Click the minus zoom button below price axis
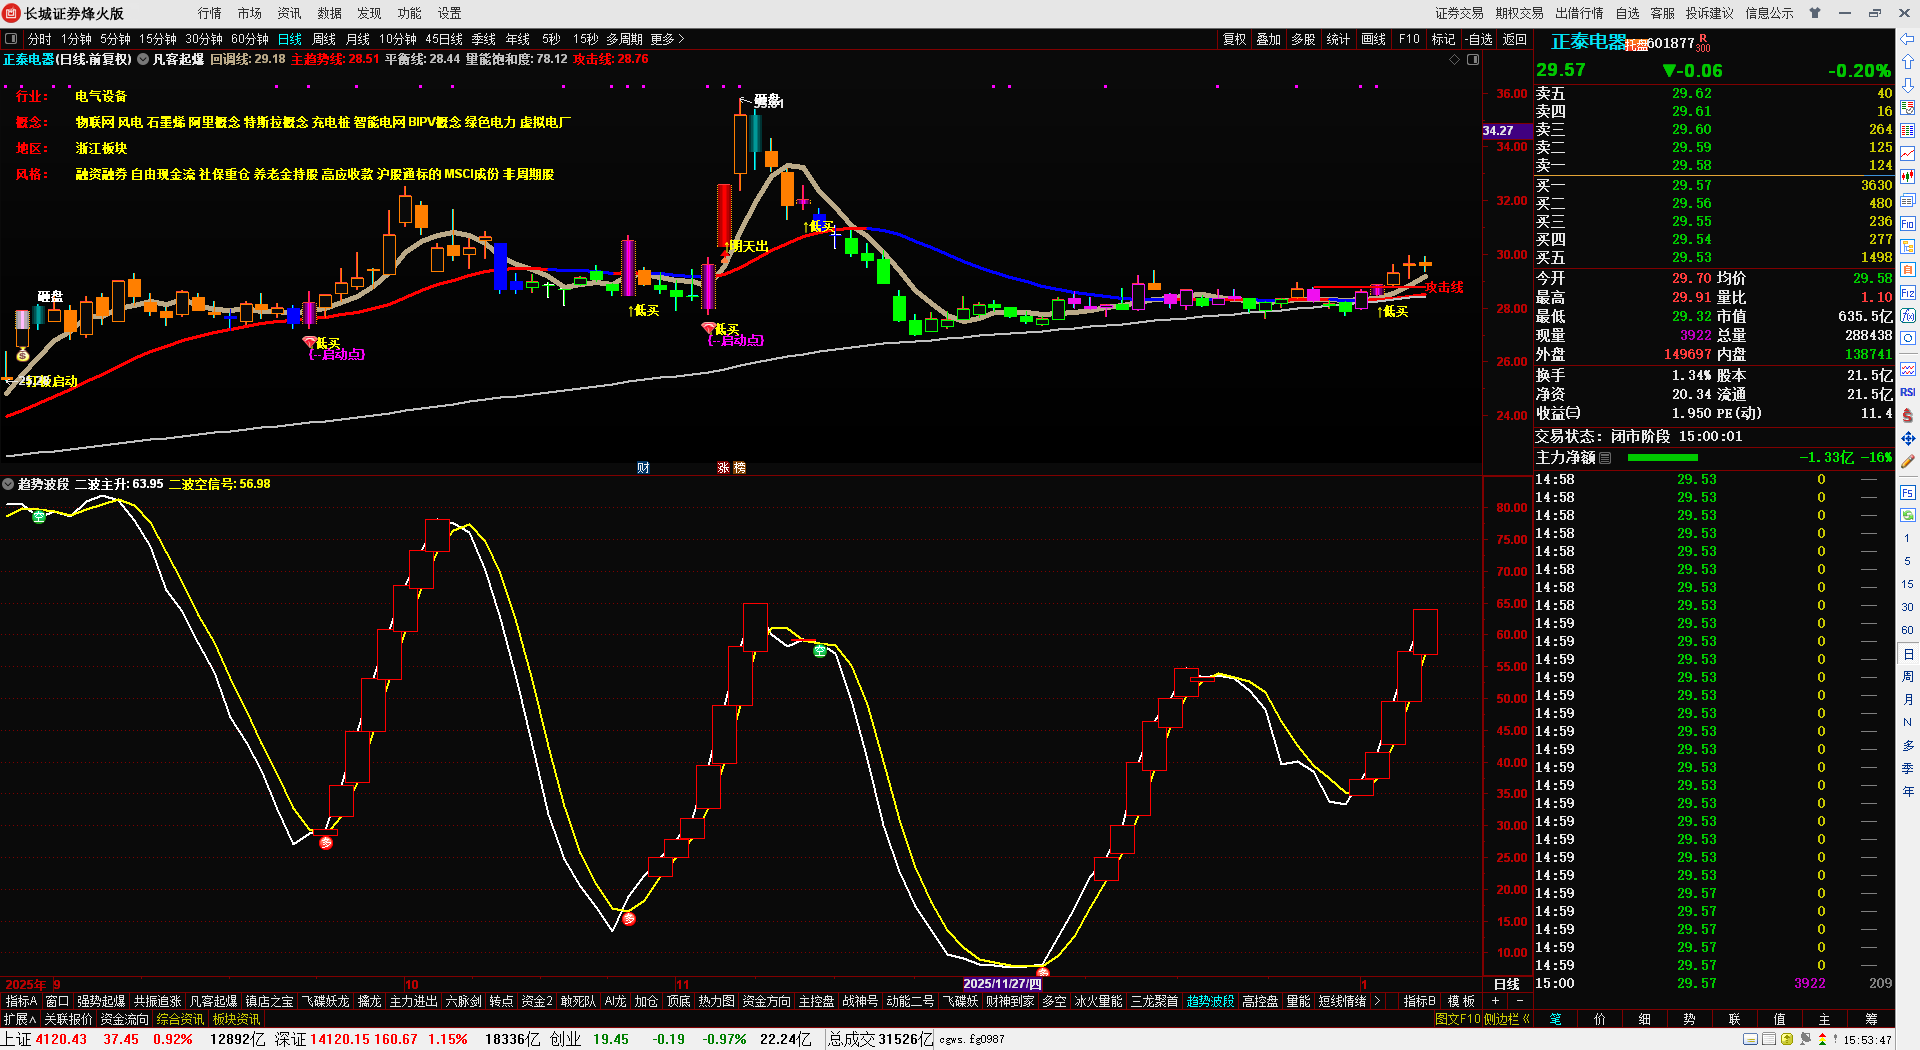Viewport: 1920px width, 1050px height. (x=1519, y=1001)
